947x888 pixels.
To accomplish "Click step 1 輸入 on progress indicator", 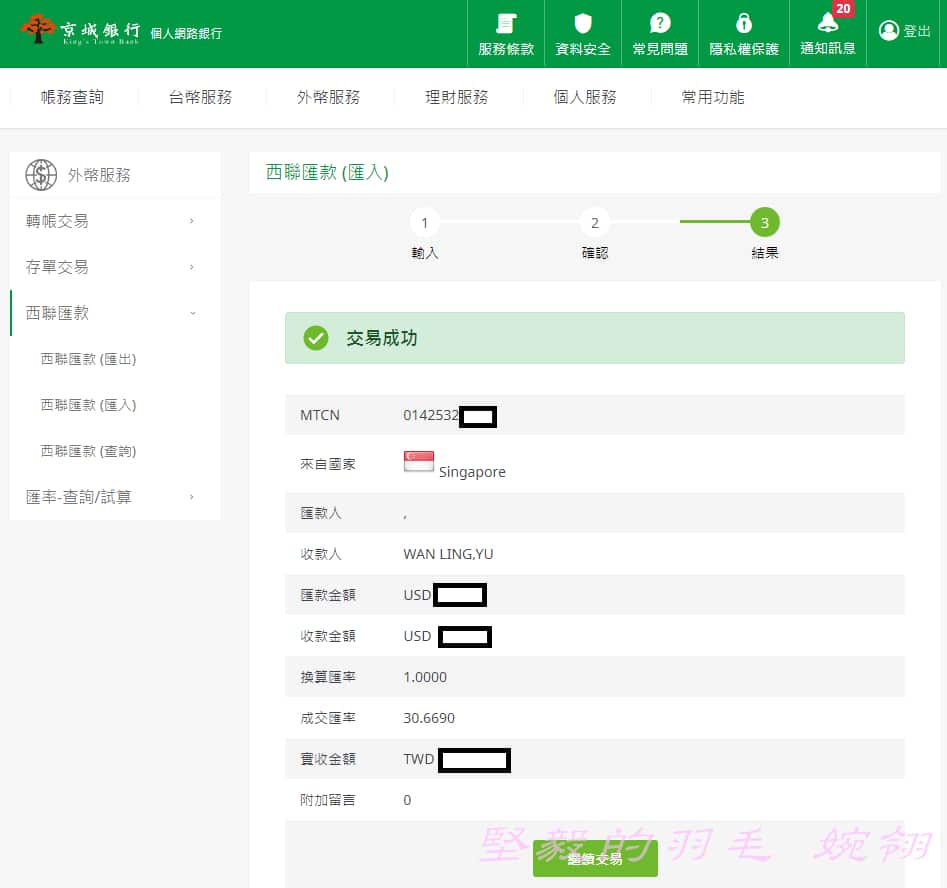I will [x=425, y=222].
